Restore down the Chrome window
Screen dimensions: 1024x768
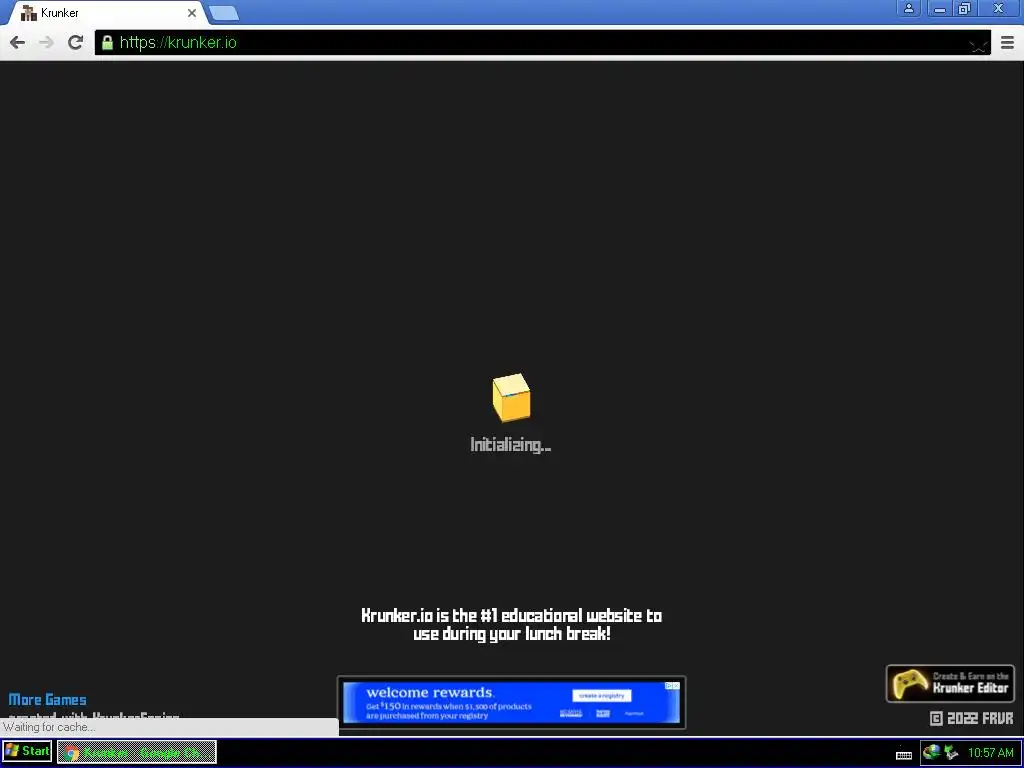pos(965,8)
